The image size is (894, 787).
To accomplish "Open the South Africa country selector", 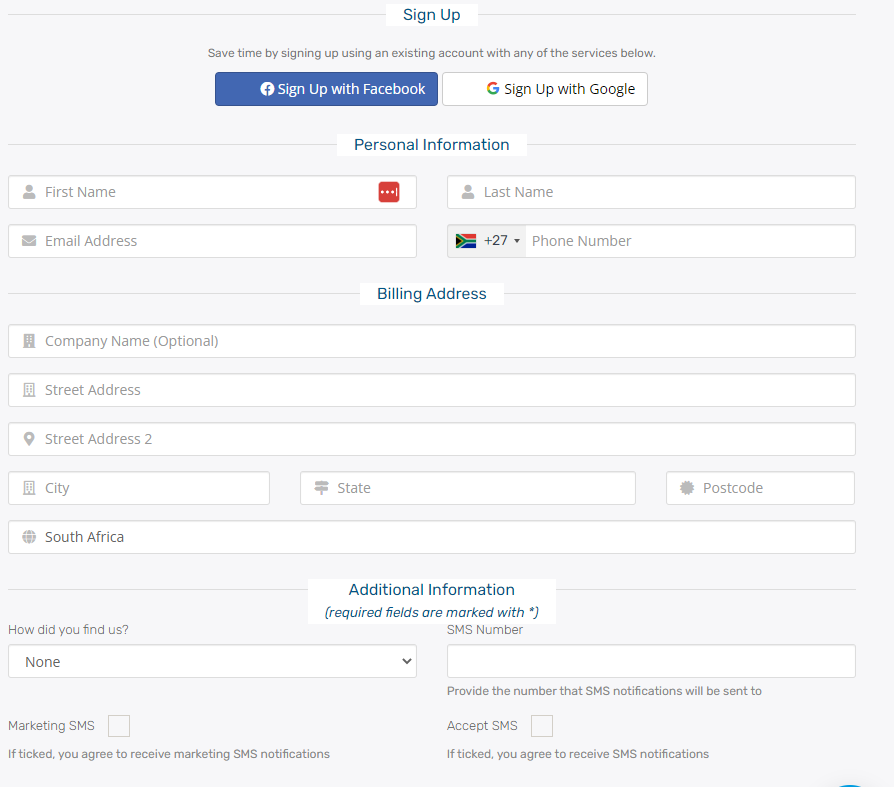I will 432,537.
